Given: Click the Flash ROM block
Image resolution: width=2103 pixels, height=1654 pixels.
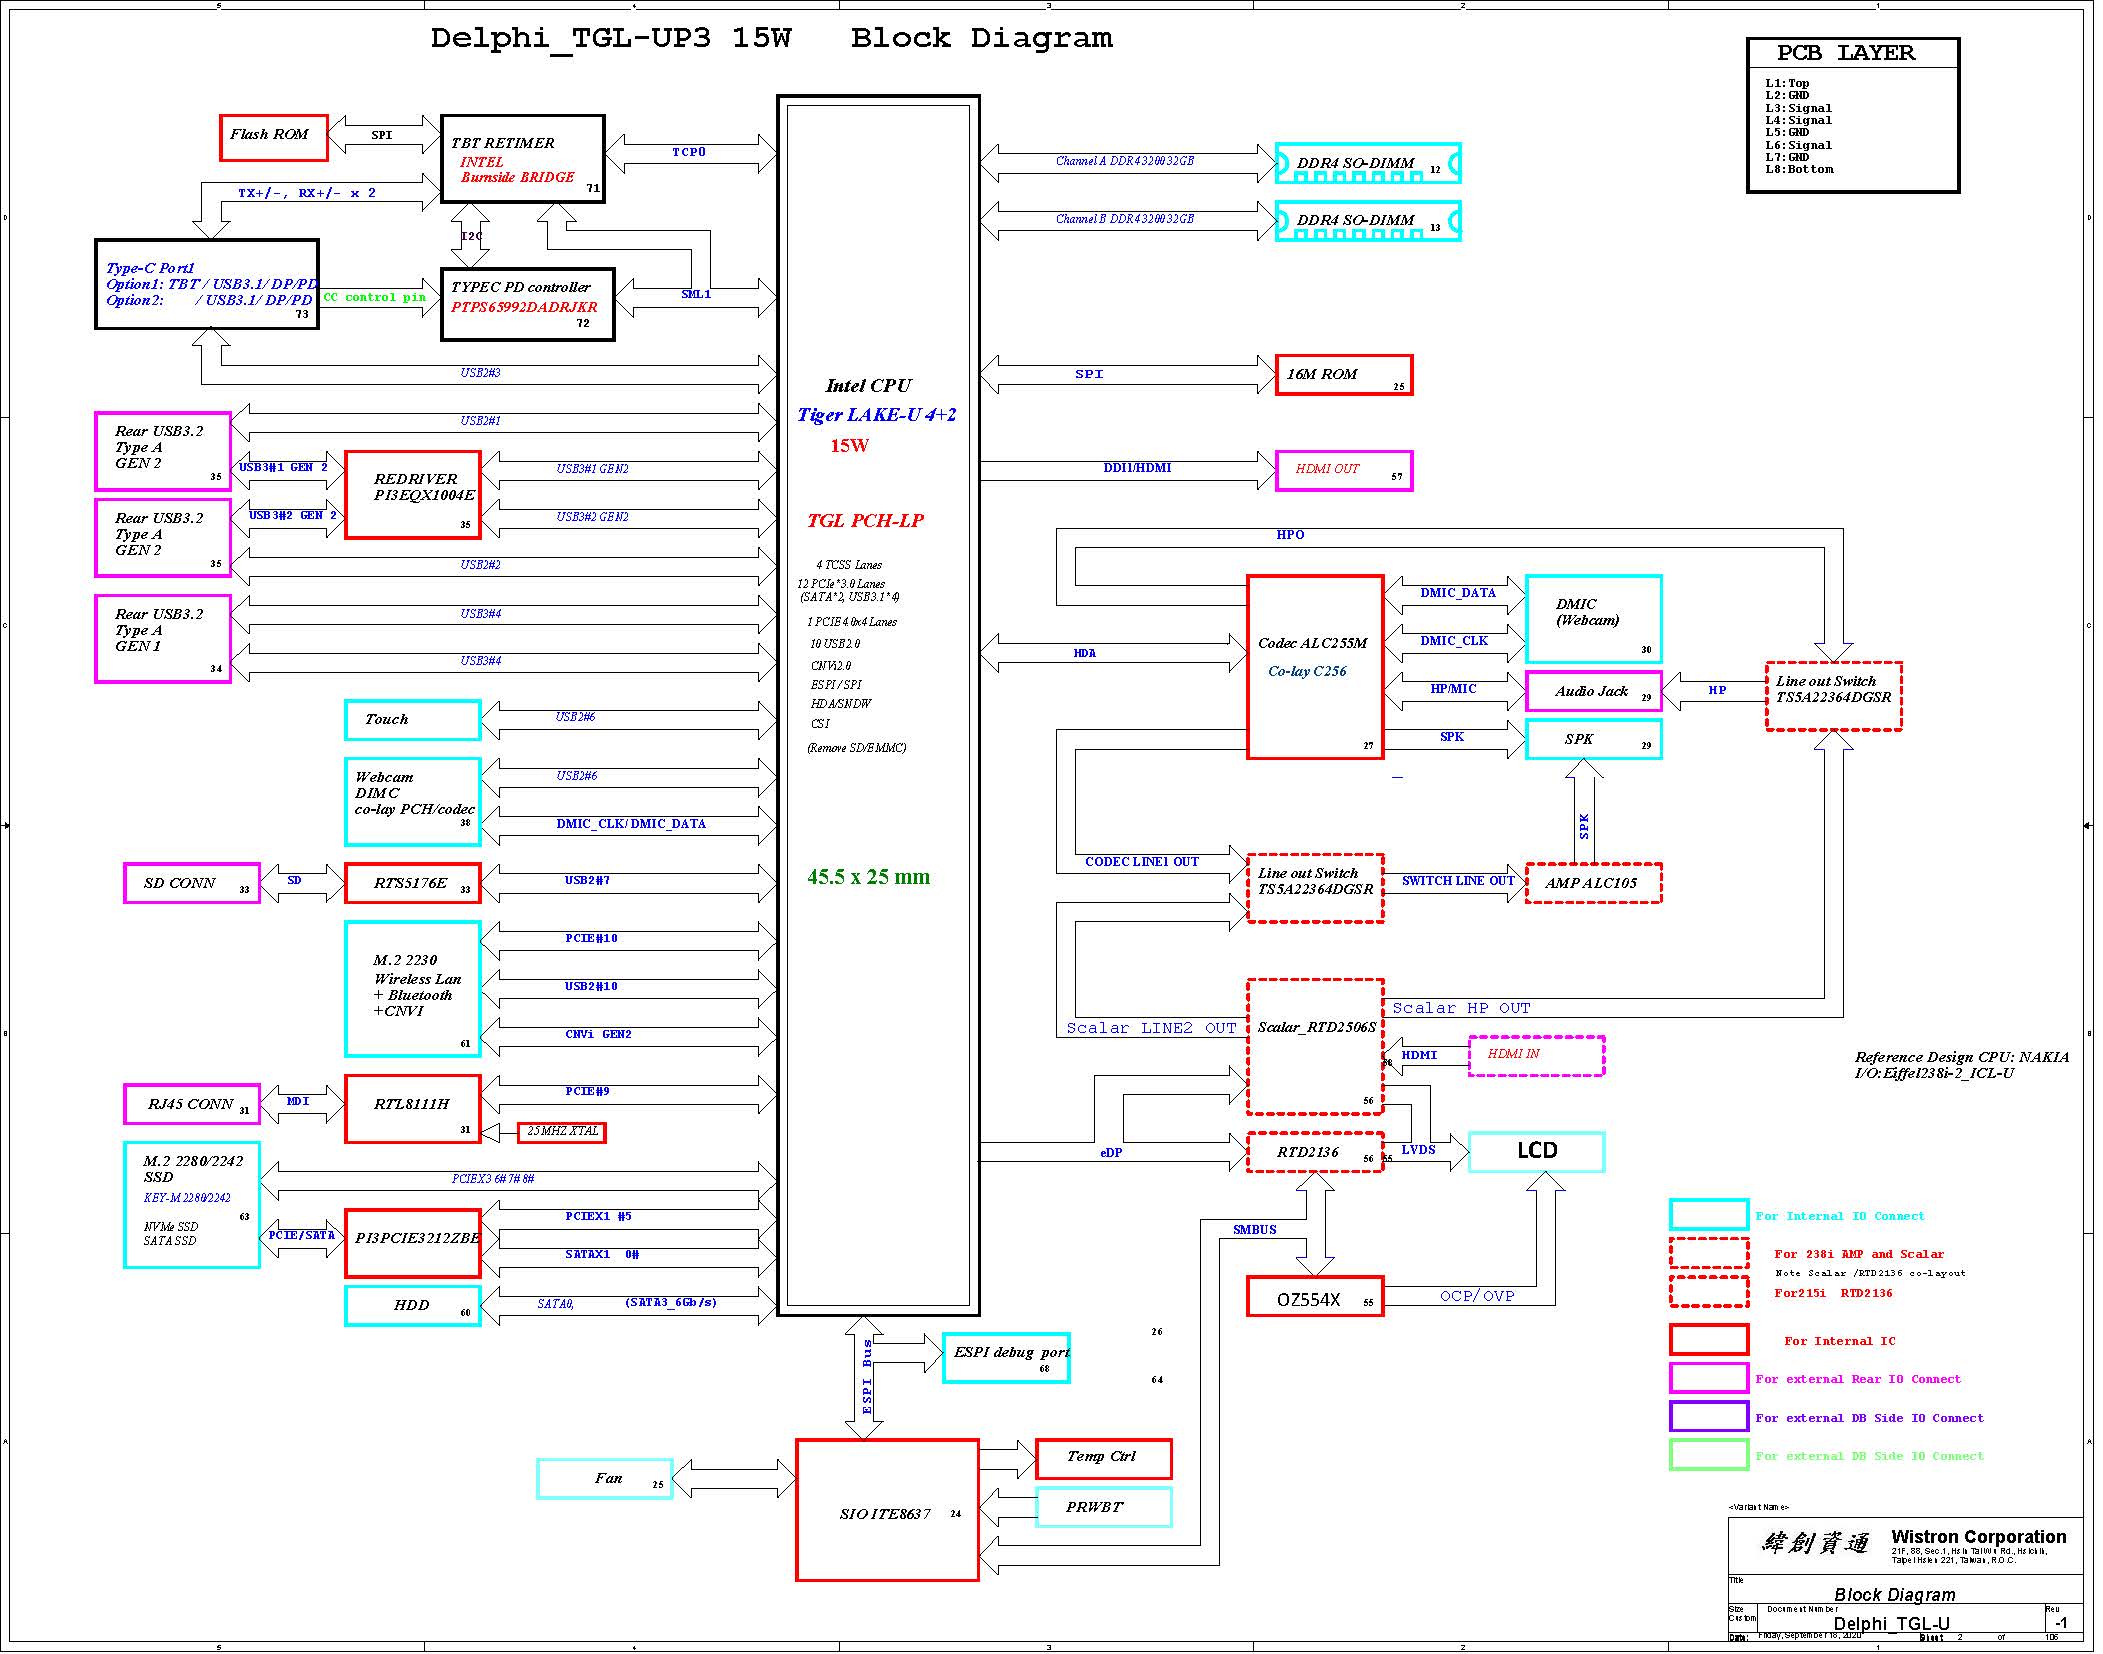Looking at the screenshot, I should click(x=273, y=137).
